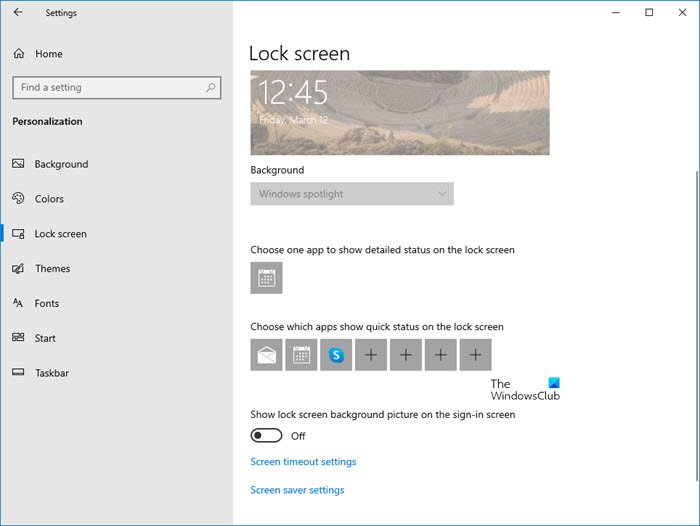Click the Find a setting search box
This screenshot has width=700, height=526.
tap(110, 87)
